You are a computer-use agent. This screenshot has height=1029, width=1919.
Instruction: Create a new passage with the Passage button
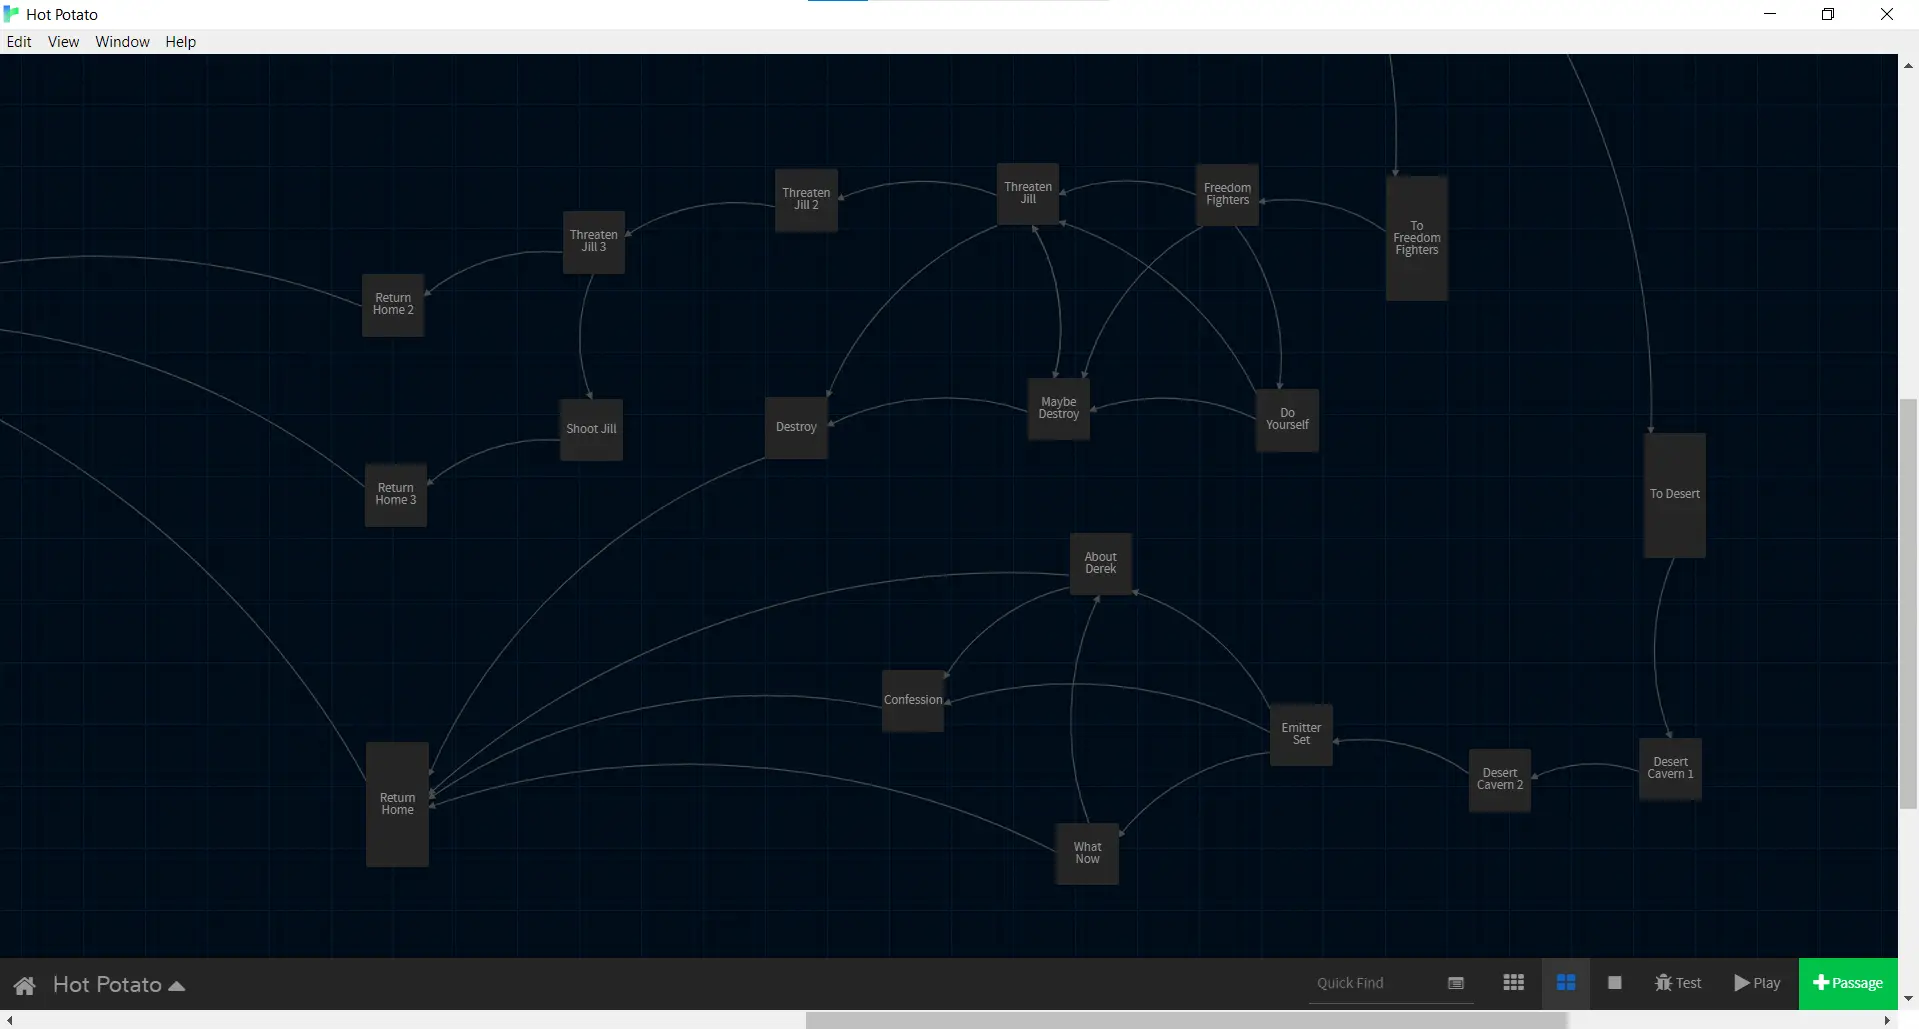[x=1847, y=983]
